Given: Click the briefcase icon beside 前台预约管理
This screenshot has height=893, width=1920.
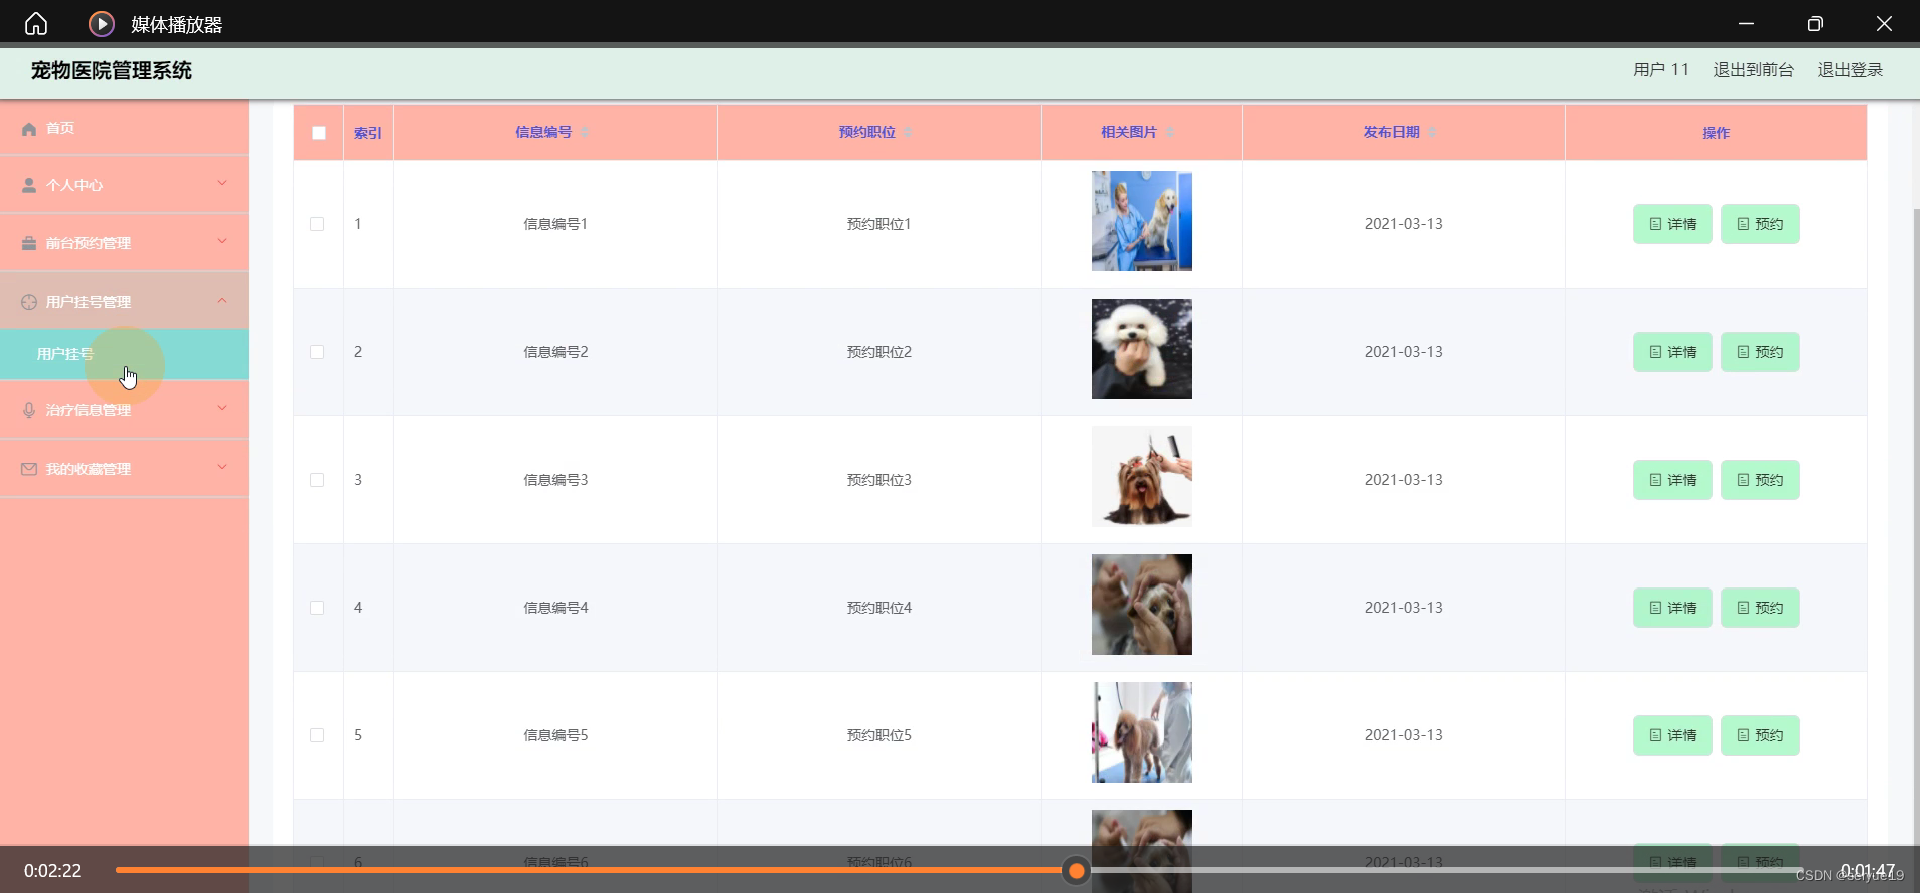Looking at the screenshot, I should click(x=29, y=243).
